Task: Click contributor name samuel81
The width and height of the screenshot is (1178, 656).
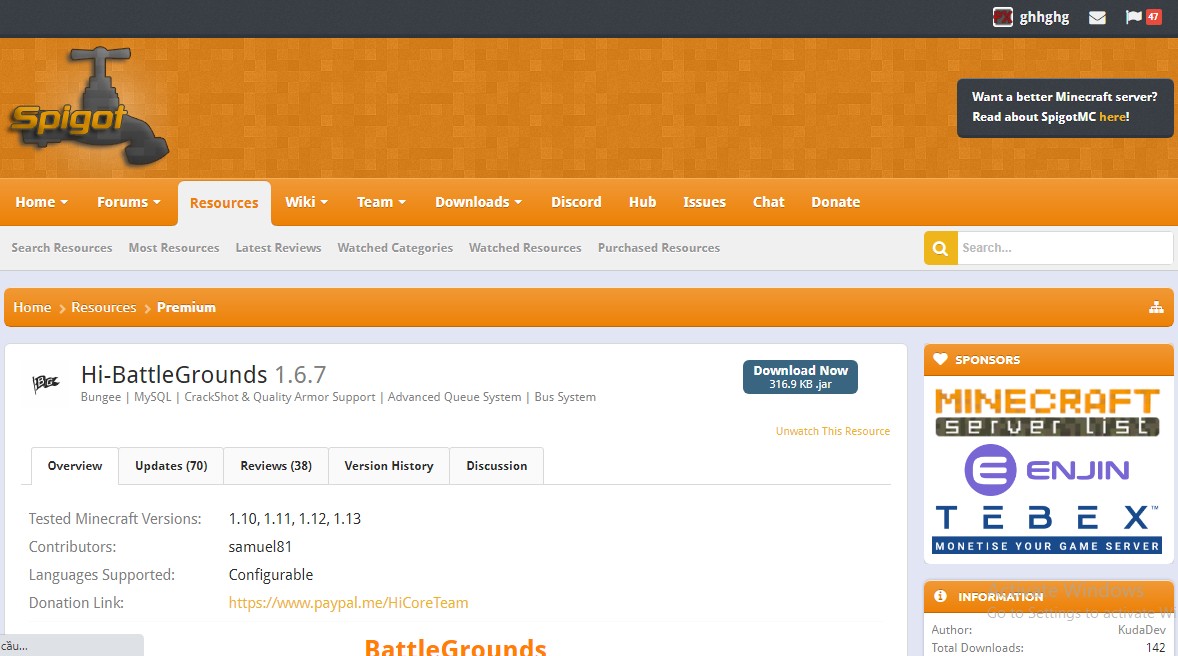Action: tap(260, 547)
